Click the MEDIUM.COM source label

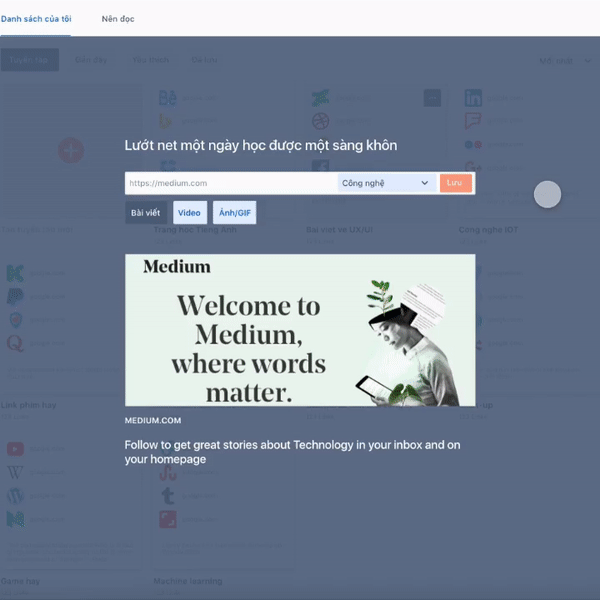(153, 420)
